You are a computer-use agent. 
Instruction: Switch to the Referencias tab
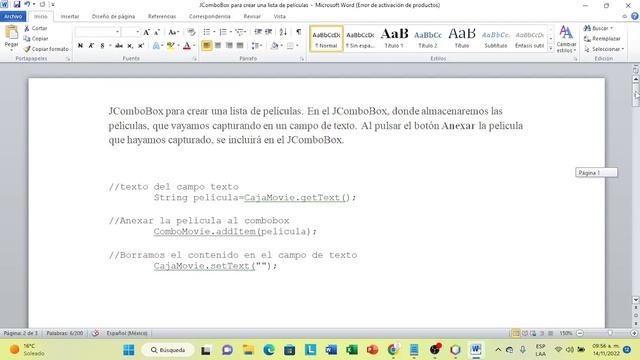pos(162,16)
